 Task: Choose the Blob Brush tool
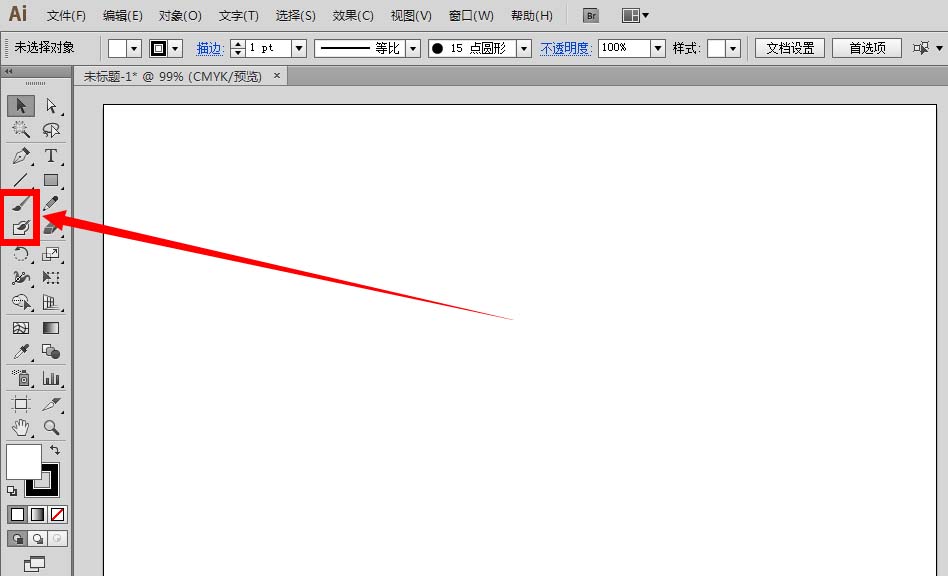tap(21, 228)
